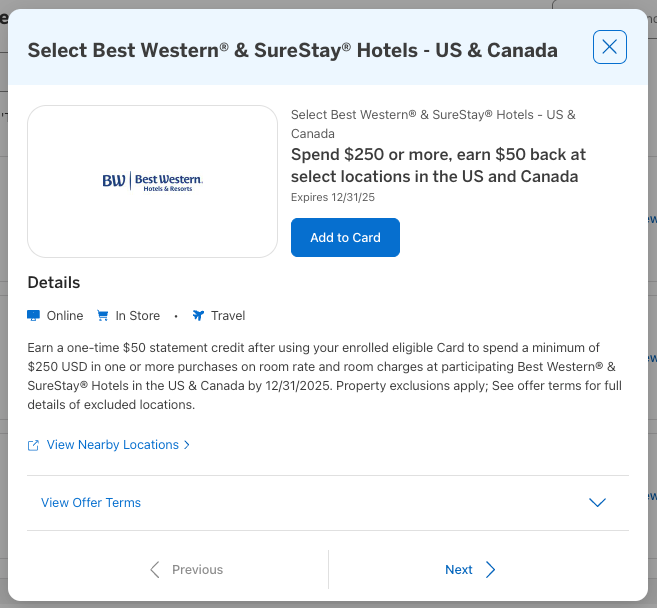This screenshot has height=608, width=657.
Task: Go to the Previous offer
Action: [x=197, y=570]
